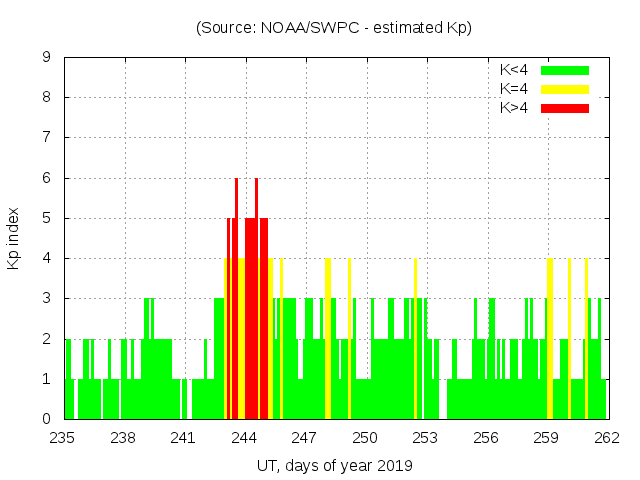Select the K>4 legend label
This screenshot has width=640, height=480.
tap(514, 108)
